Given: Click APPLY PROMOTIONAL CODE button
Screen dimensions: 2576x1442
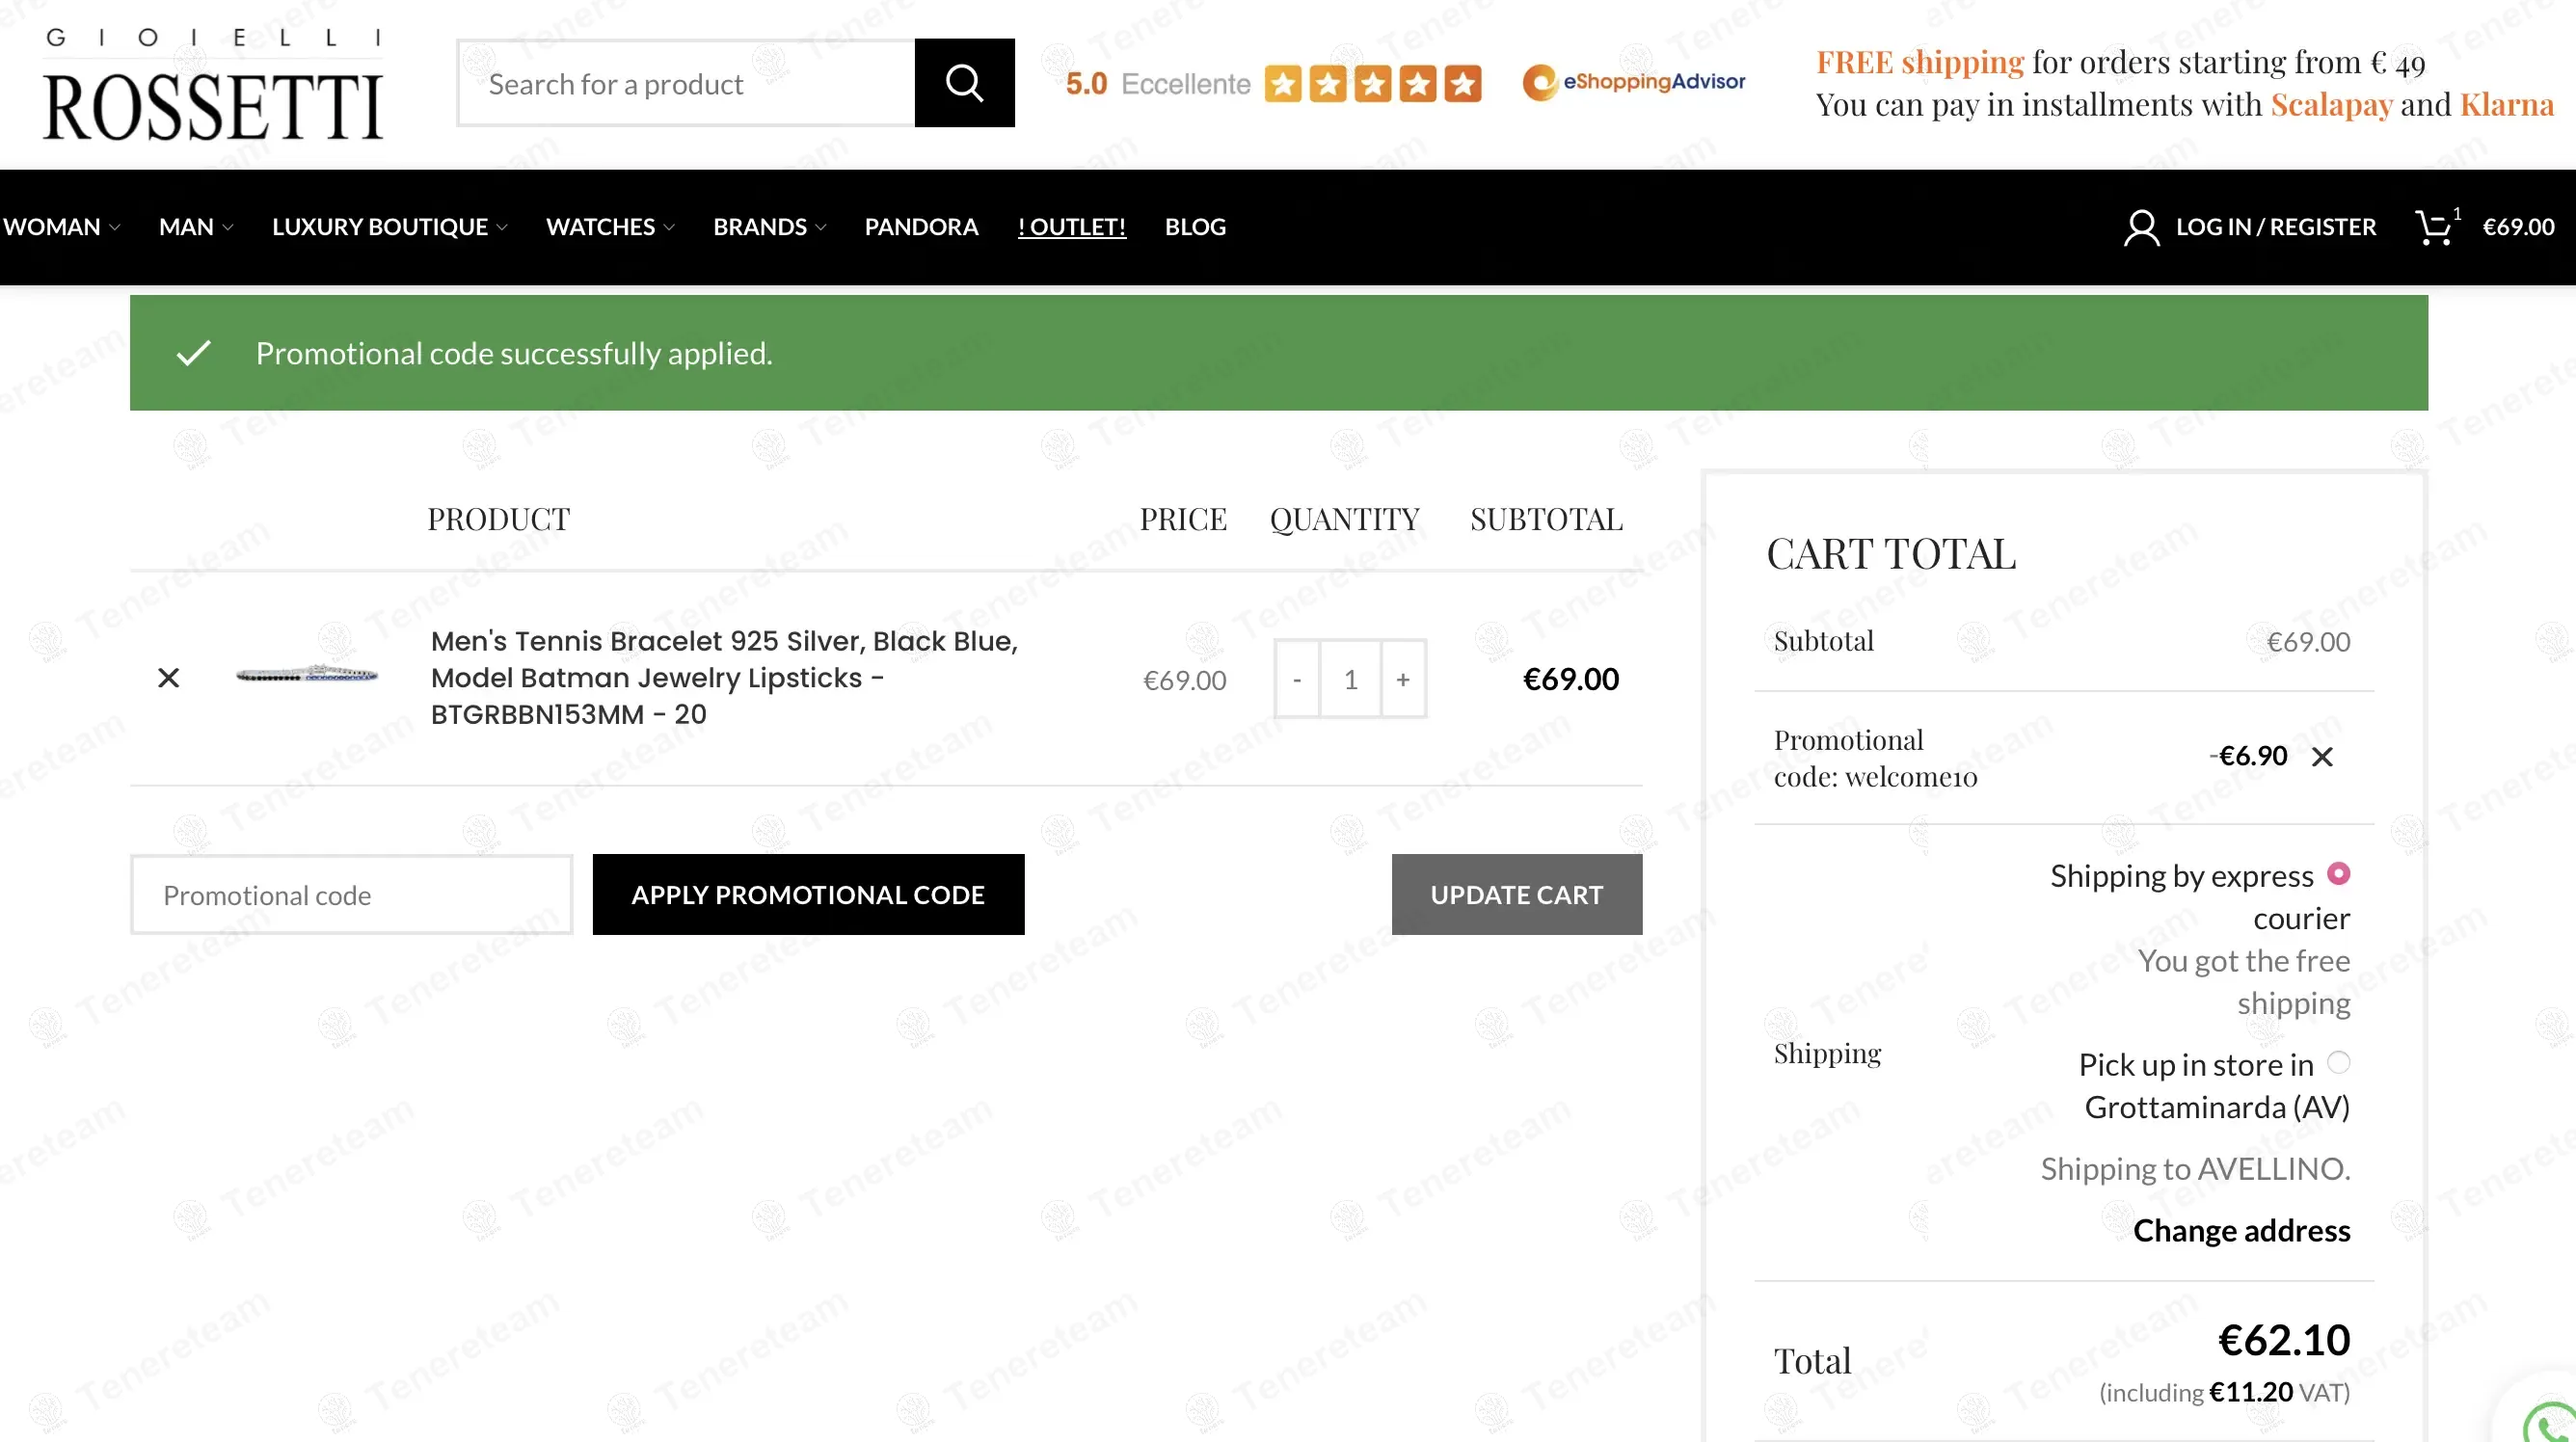Looking at the screenshot, I should (x=808, y=894).
